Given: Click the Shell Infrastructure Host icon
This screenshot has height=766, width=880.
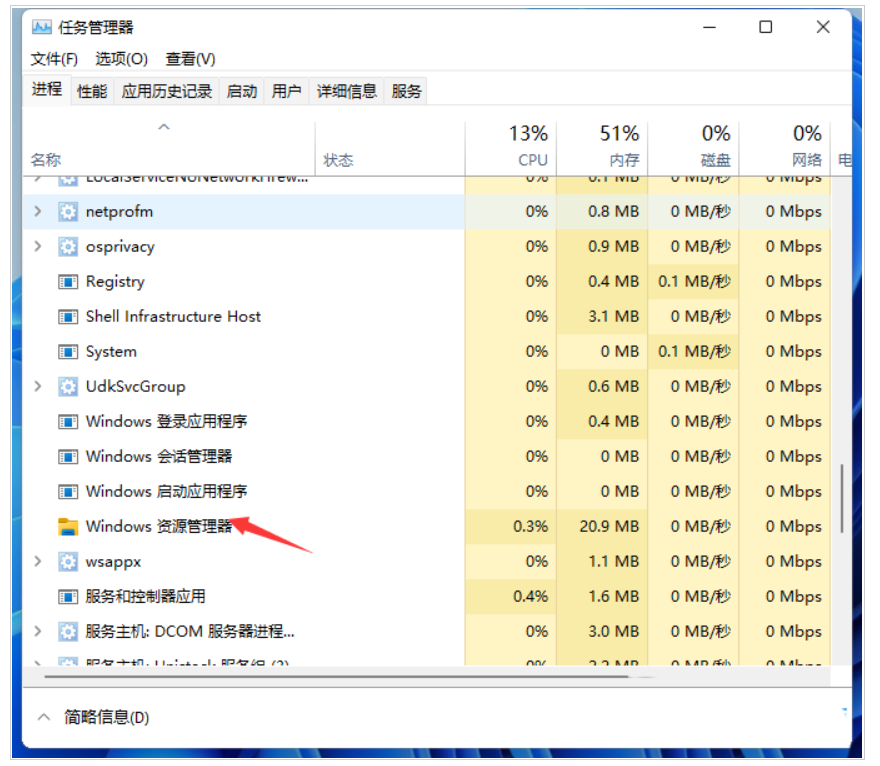Looking at the screenshot, I should click(68, 317).
